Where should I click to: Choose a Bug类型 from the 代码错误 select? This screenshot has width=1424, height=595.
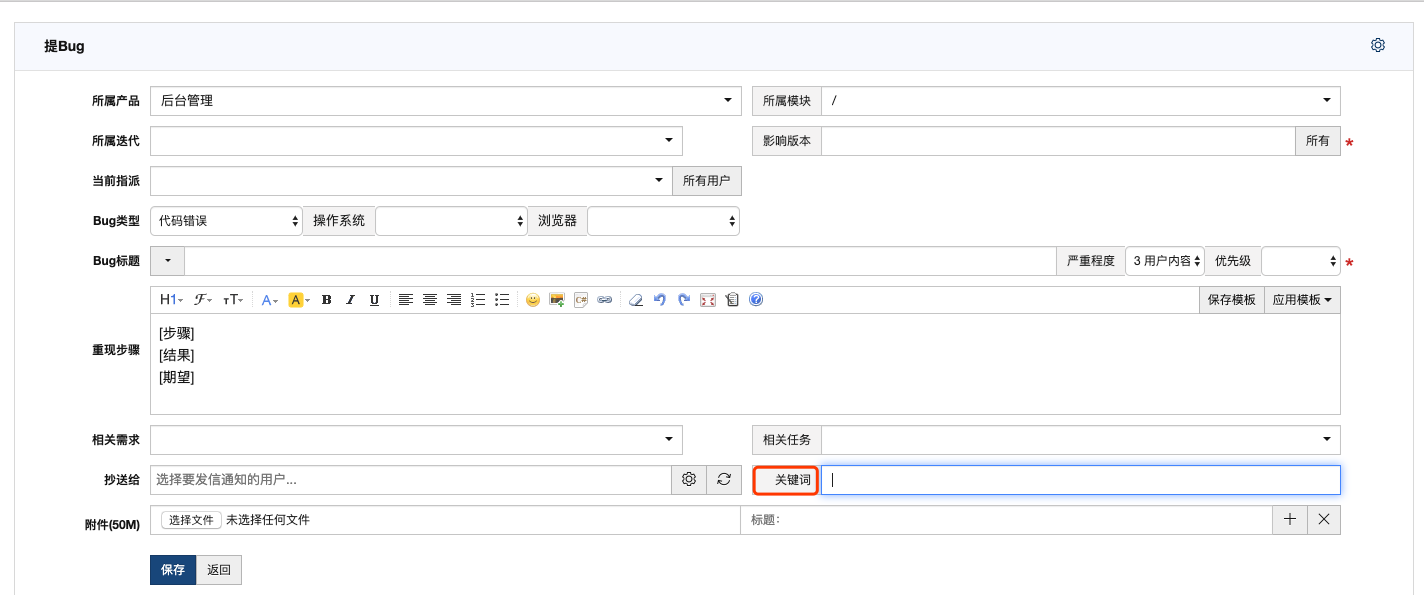click(x=226, y=221)
